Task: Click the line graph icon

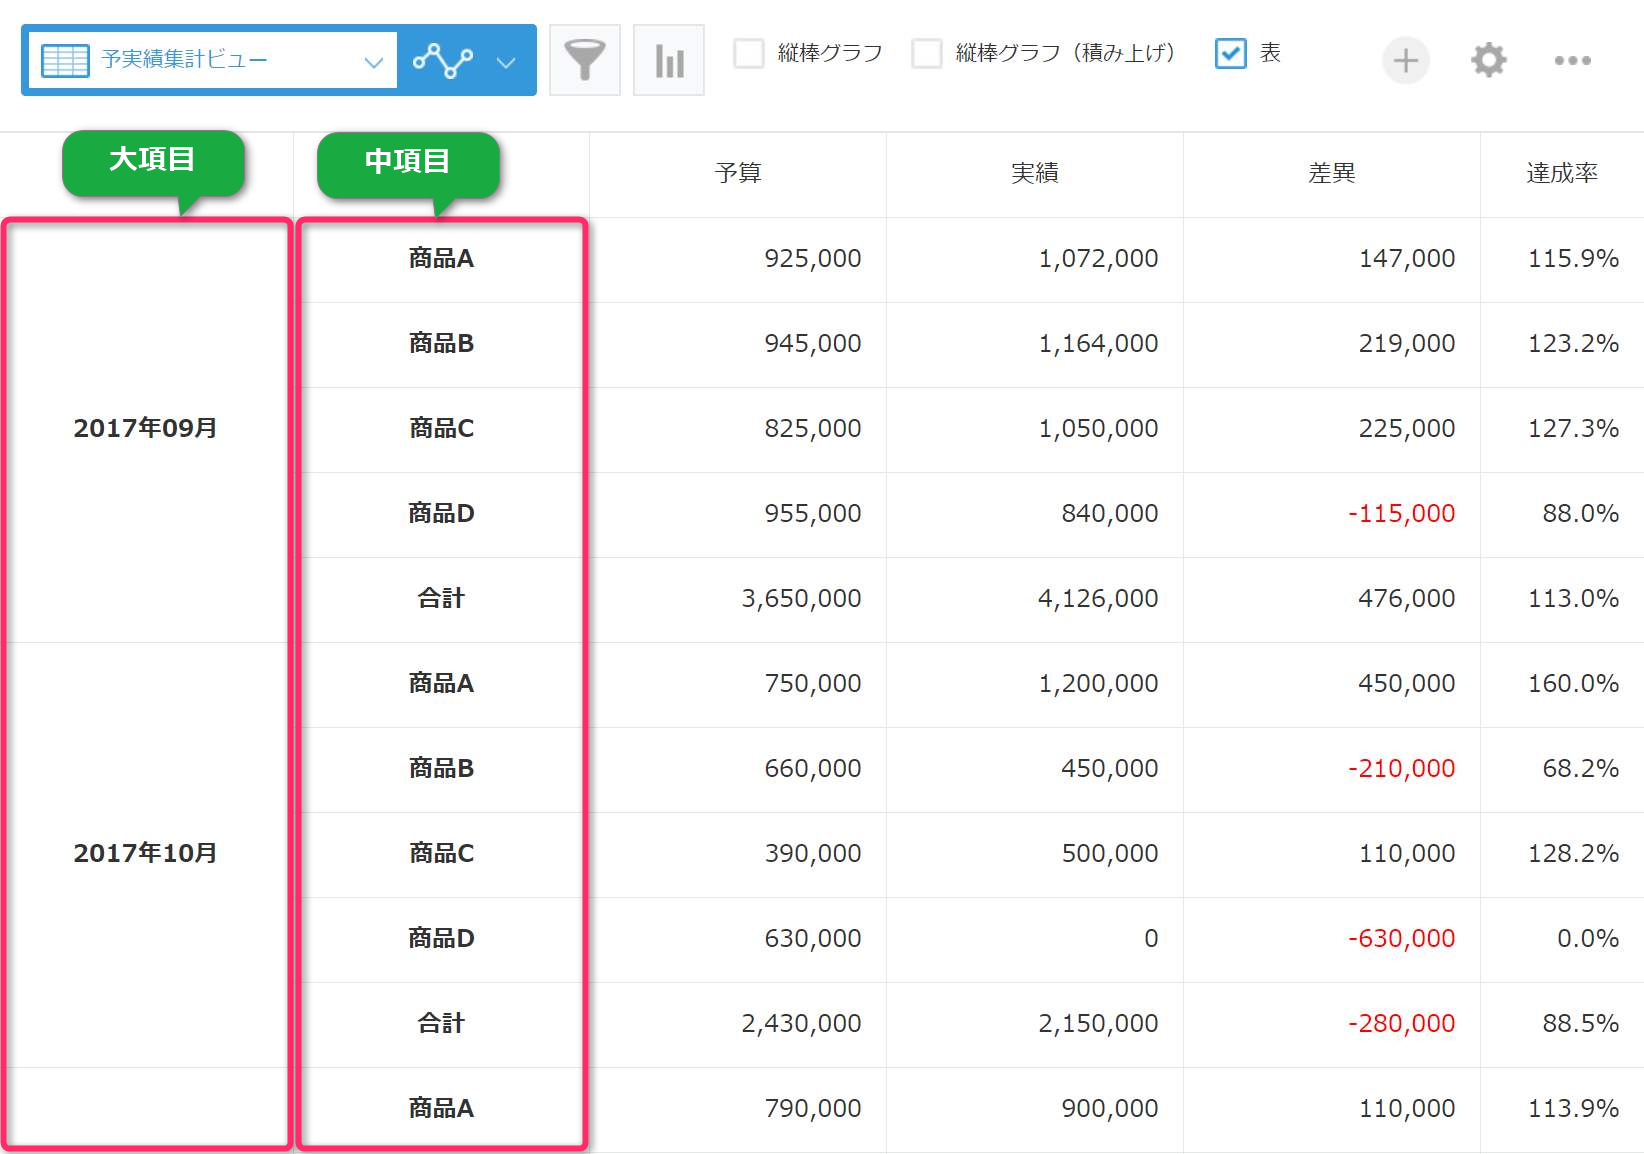Action: pyautogui.click(x=443, y=61)
